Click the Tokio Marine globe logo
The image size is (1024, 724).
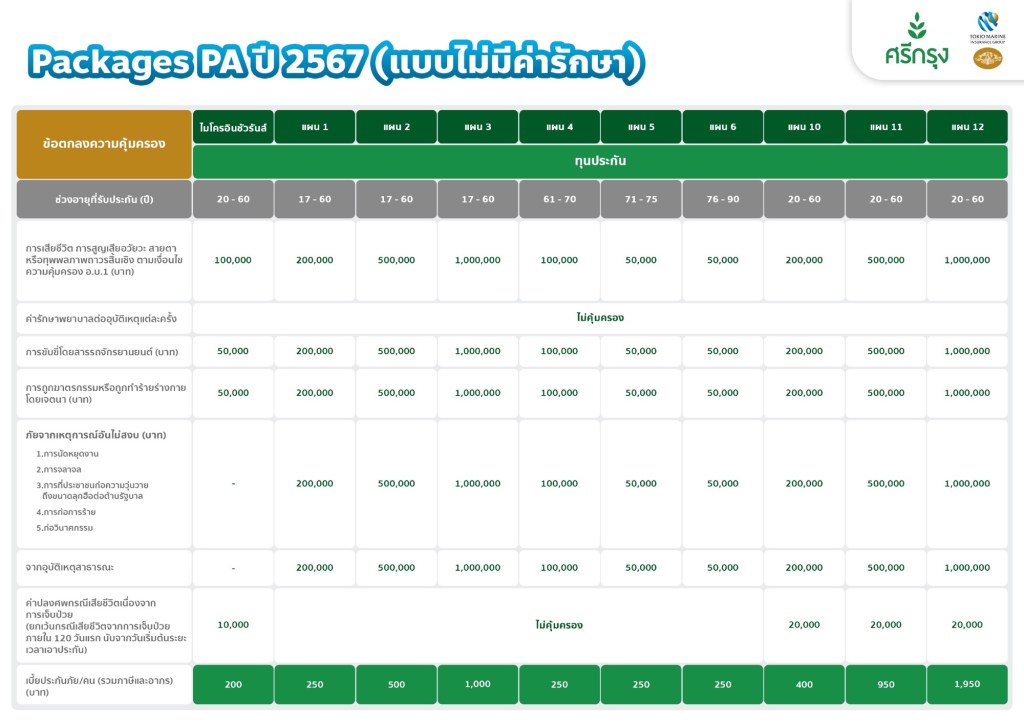tap(987, 23)
